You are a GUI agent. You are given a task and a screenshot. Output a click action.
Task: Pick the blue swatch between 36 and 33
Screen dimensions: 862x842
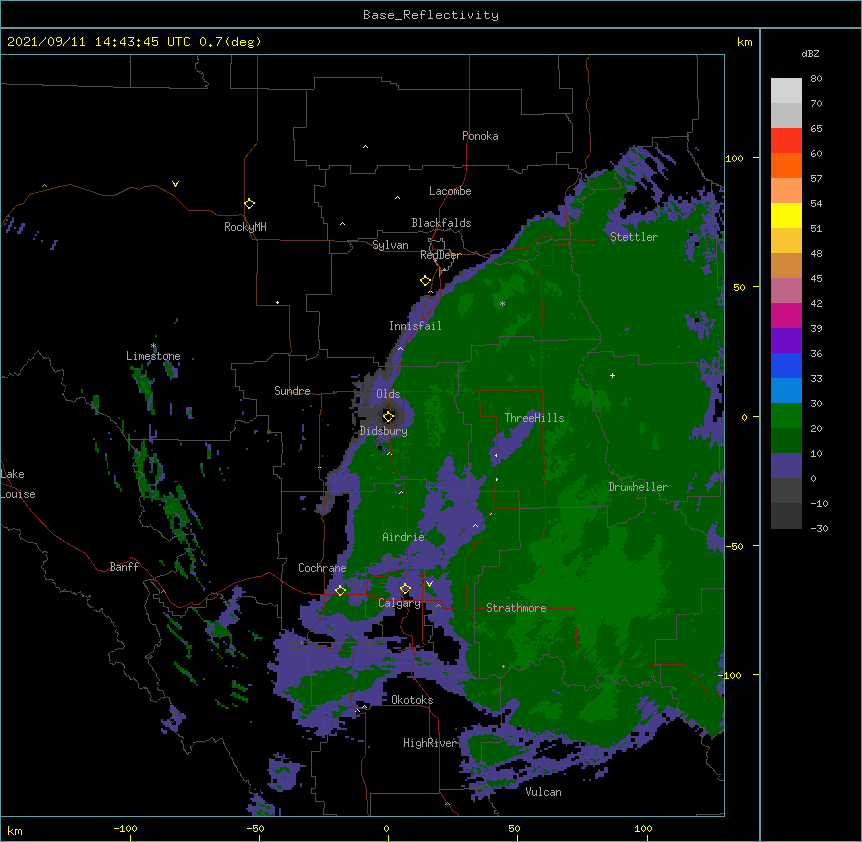coord(786,365)
